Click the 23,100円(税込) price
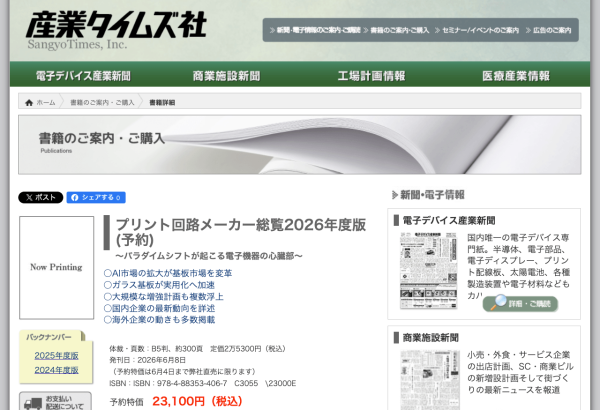Screen dimensions: 600x410 pyautogui.click(x=197, y=401)
